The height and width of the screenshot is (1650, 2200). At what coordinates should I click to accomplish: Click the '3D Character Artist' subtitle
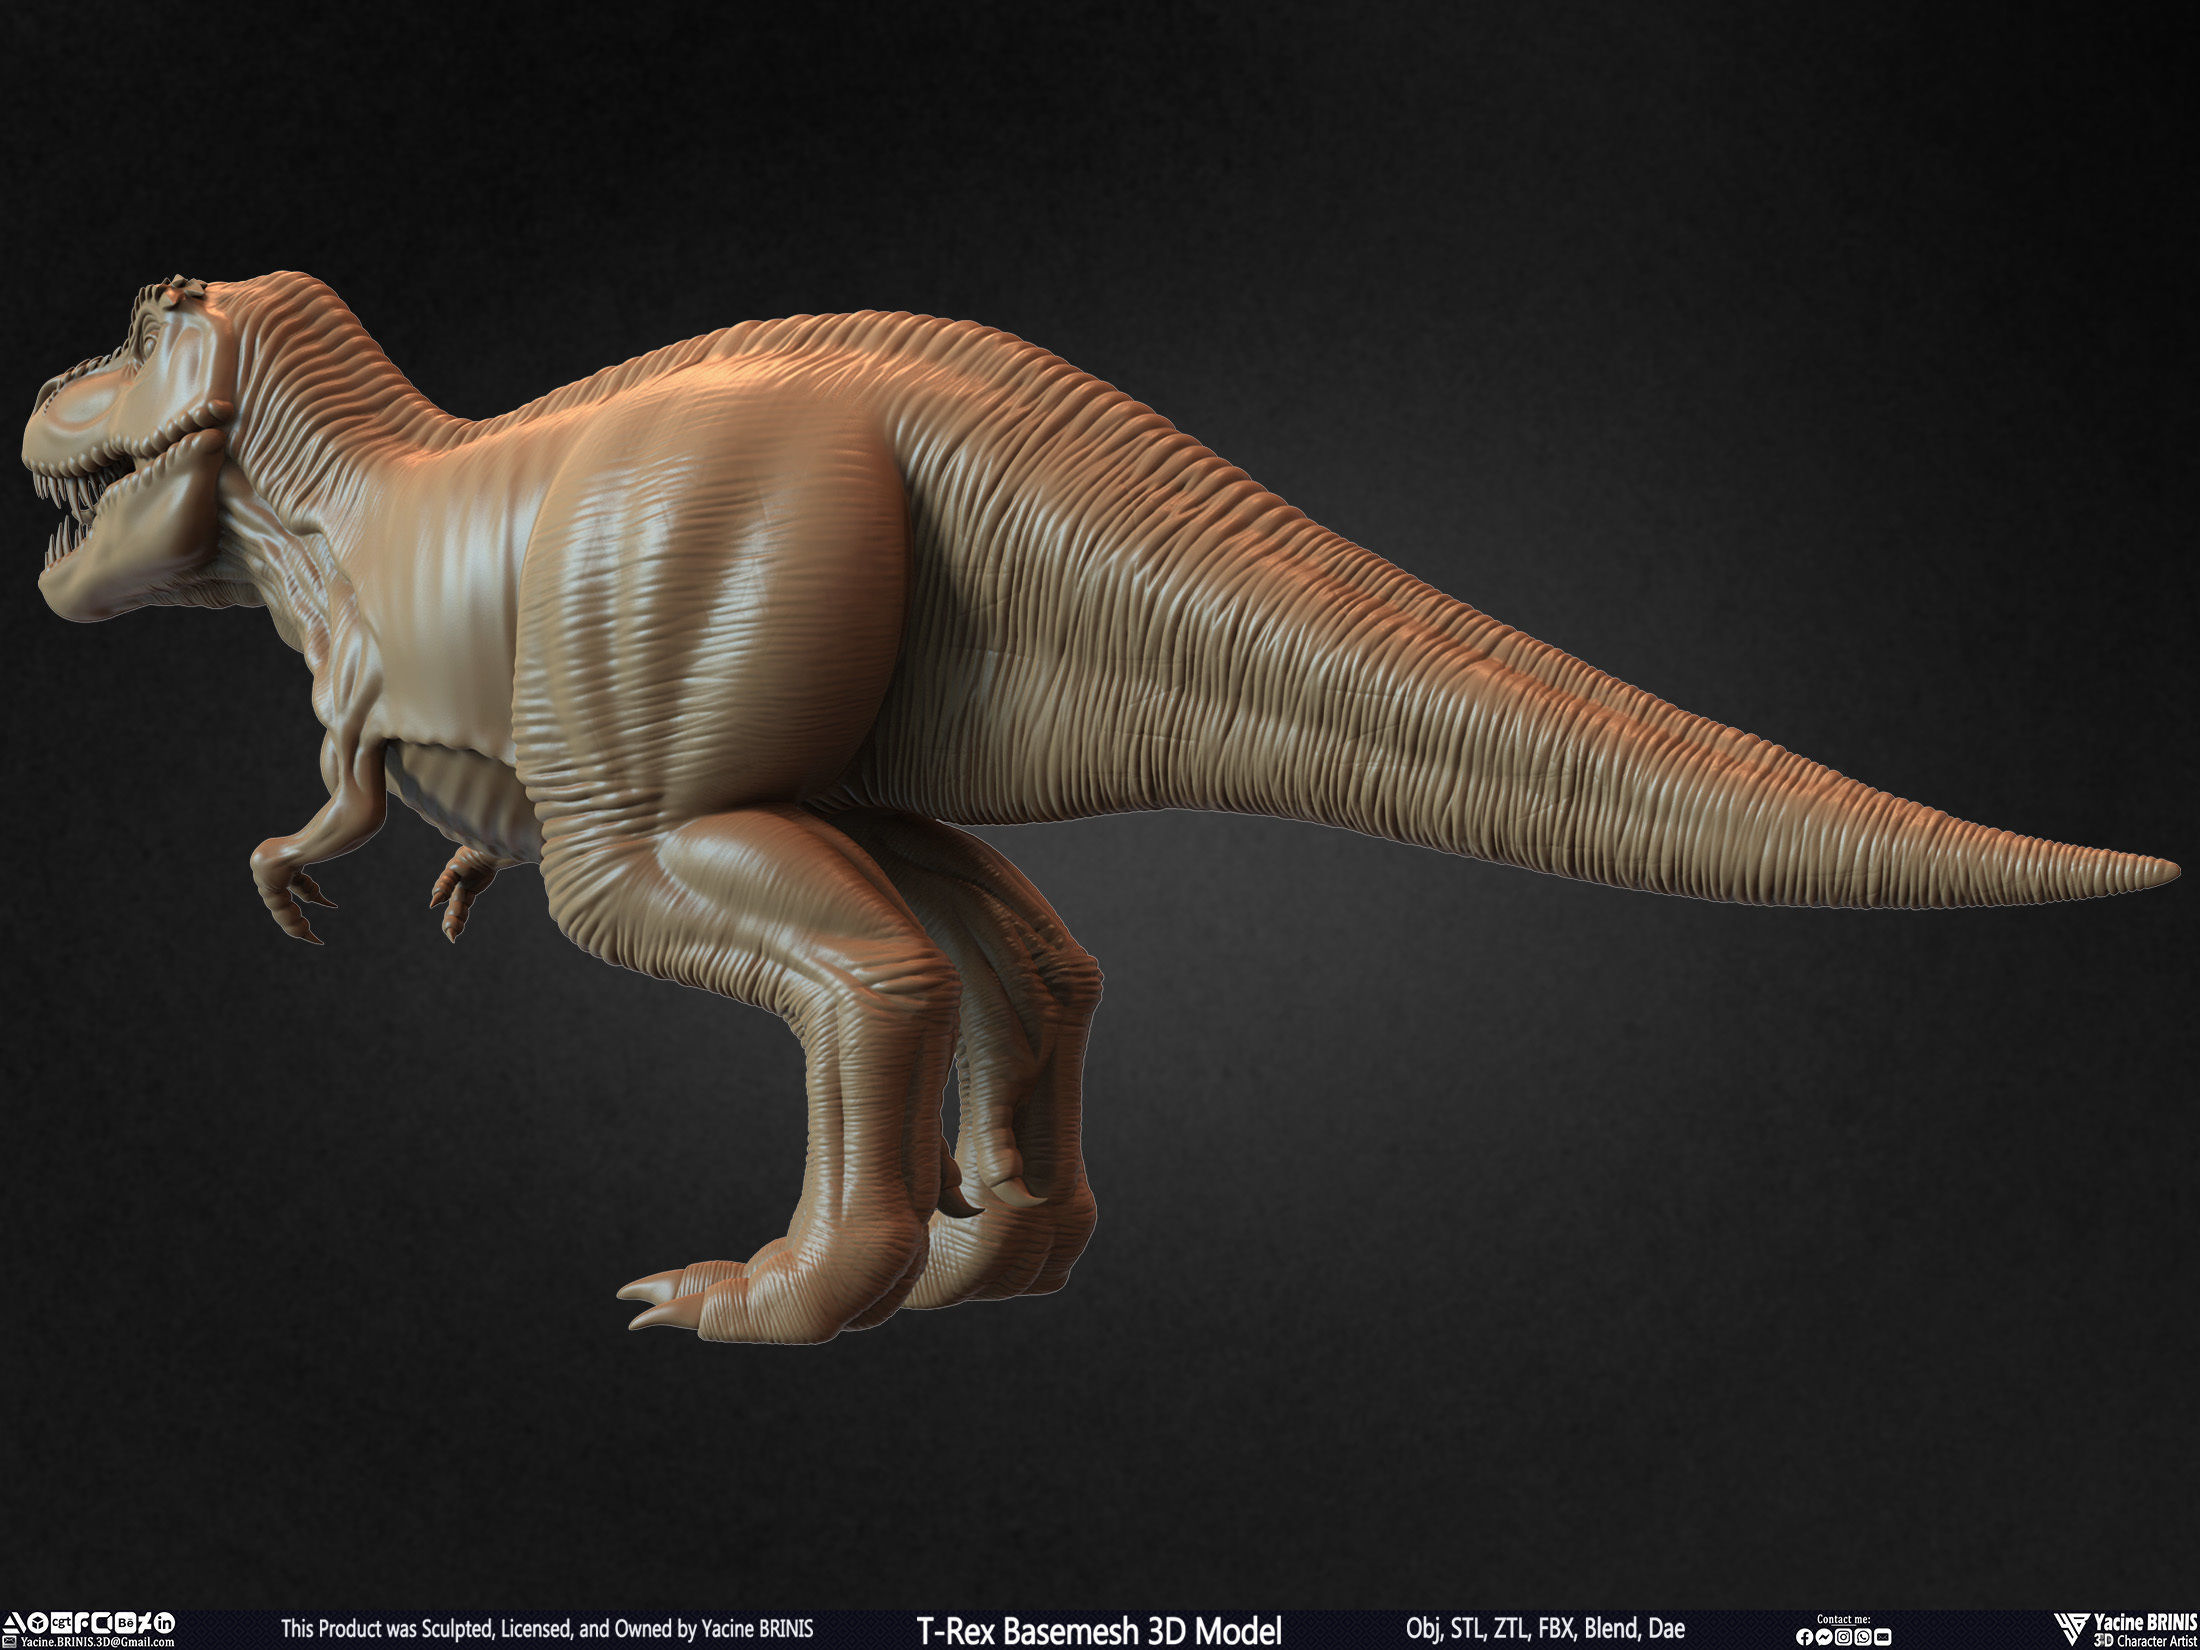click(2145, 1640)
